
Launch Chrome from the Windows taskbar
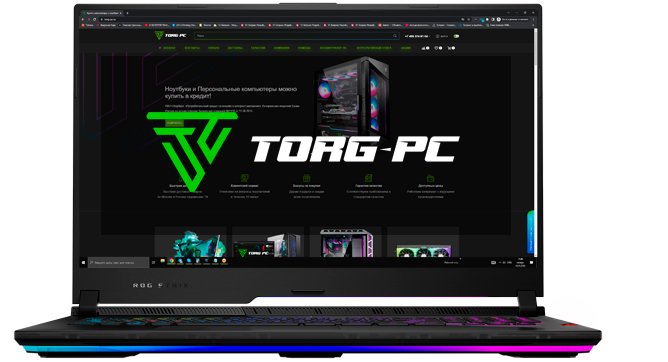[x=171, y=261]
